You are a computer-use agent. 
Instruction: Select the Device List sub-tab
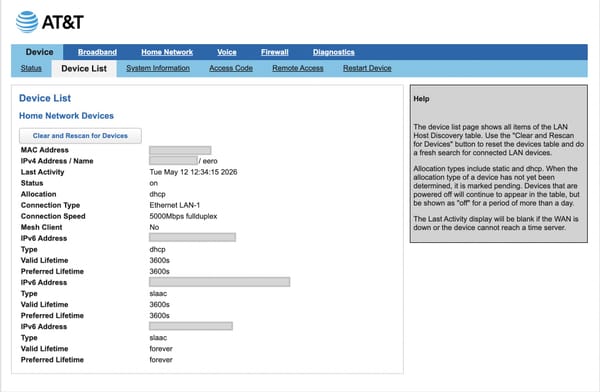(x=84, y=69)
